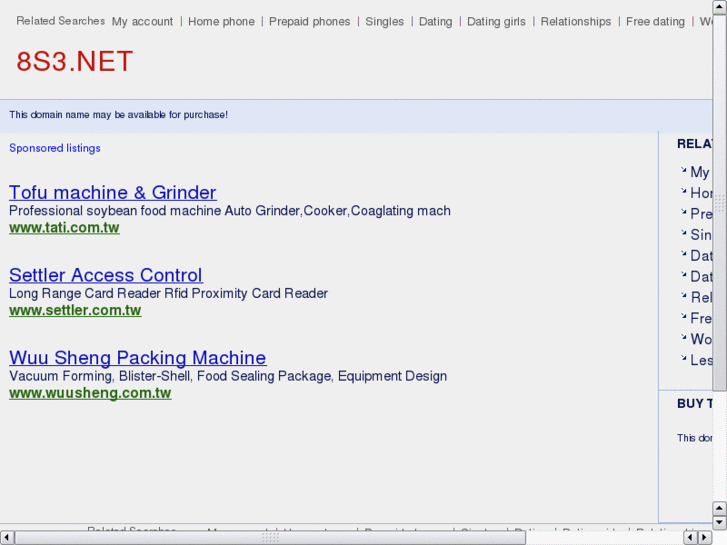
Task: Click the horizontal scrollbar left arrow at far left
Action: coord(6,538)
